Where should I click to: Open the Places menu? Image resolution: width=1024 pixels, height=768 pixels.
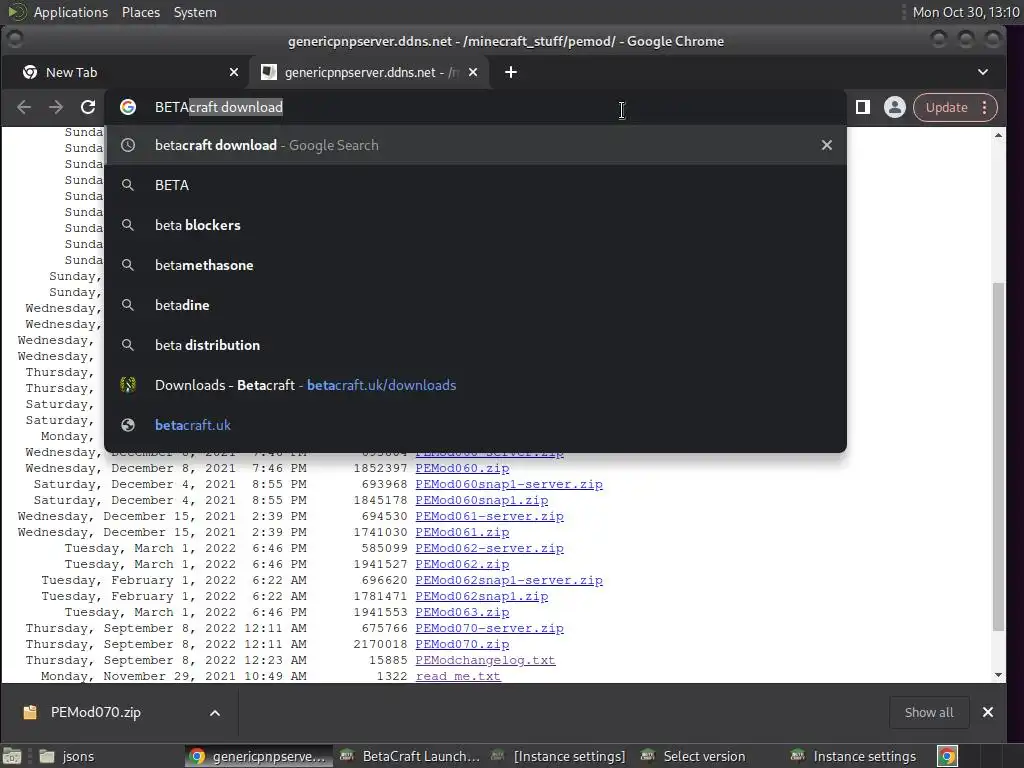[141, 12]
